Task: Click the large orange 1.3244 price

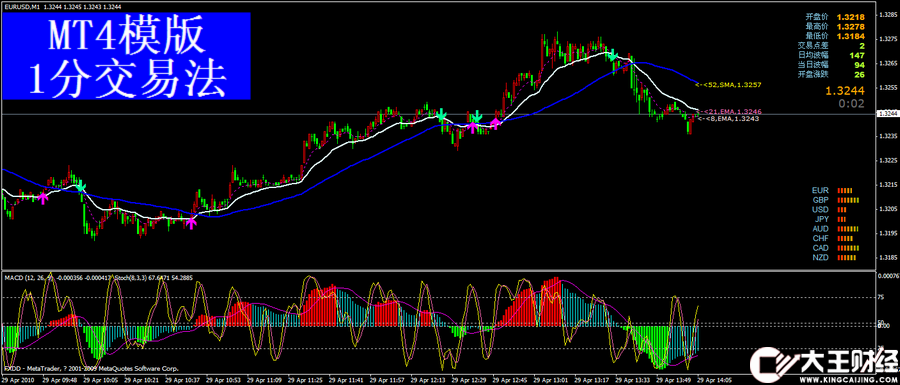Action: tap(845, 91)
